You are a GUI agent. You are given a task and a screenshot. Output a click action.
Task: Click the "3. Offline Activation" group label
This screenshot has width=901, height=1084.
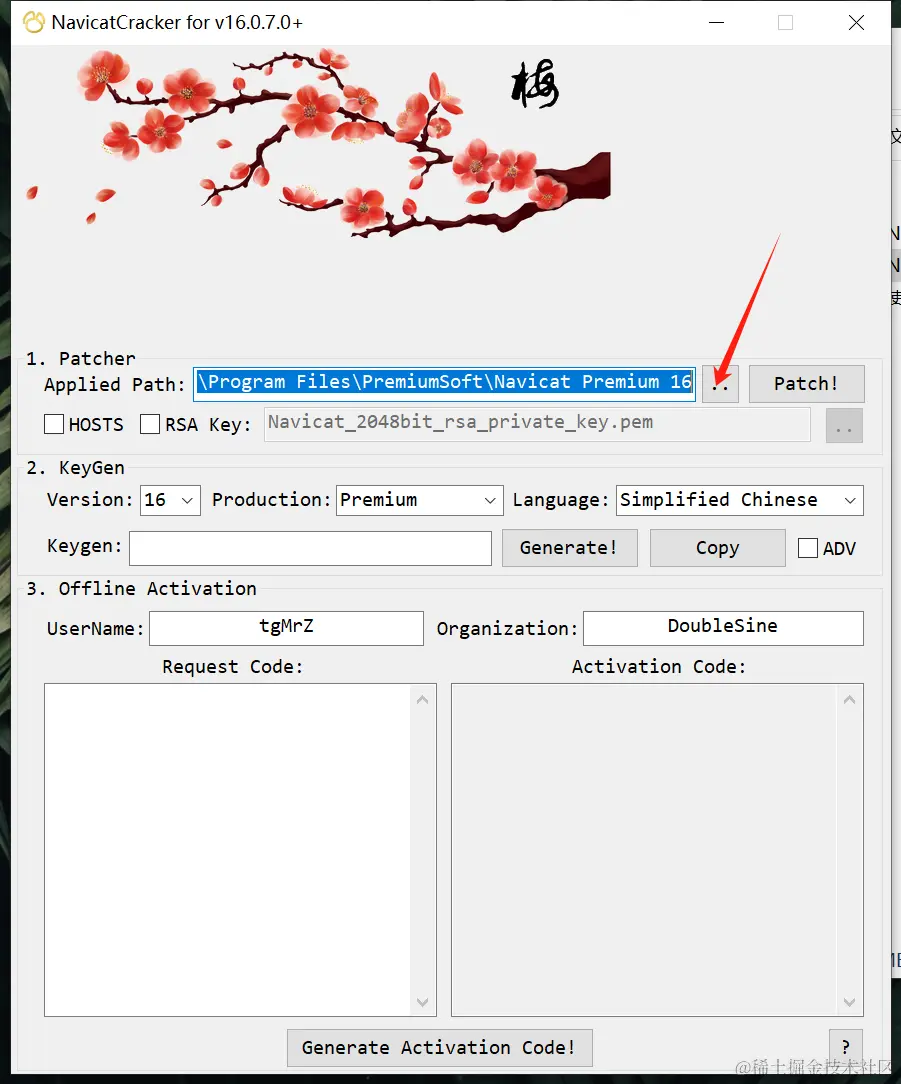point(141,588)
